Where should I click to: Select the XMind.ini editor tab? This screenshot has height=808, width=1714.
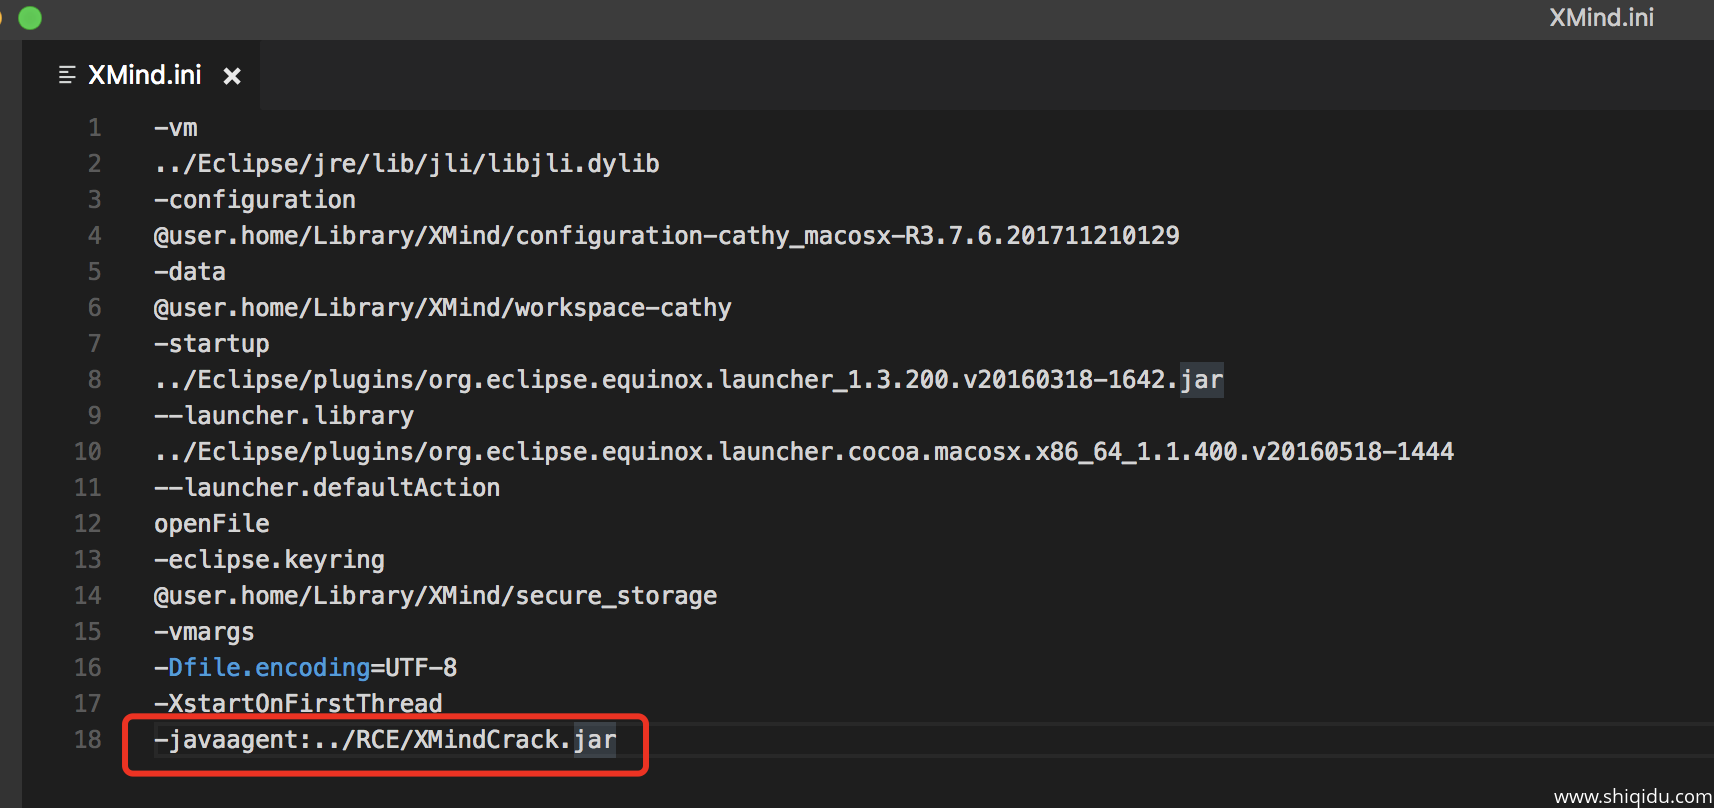click(x=141, y=75)
